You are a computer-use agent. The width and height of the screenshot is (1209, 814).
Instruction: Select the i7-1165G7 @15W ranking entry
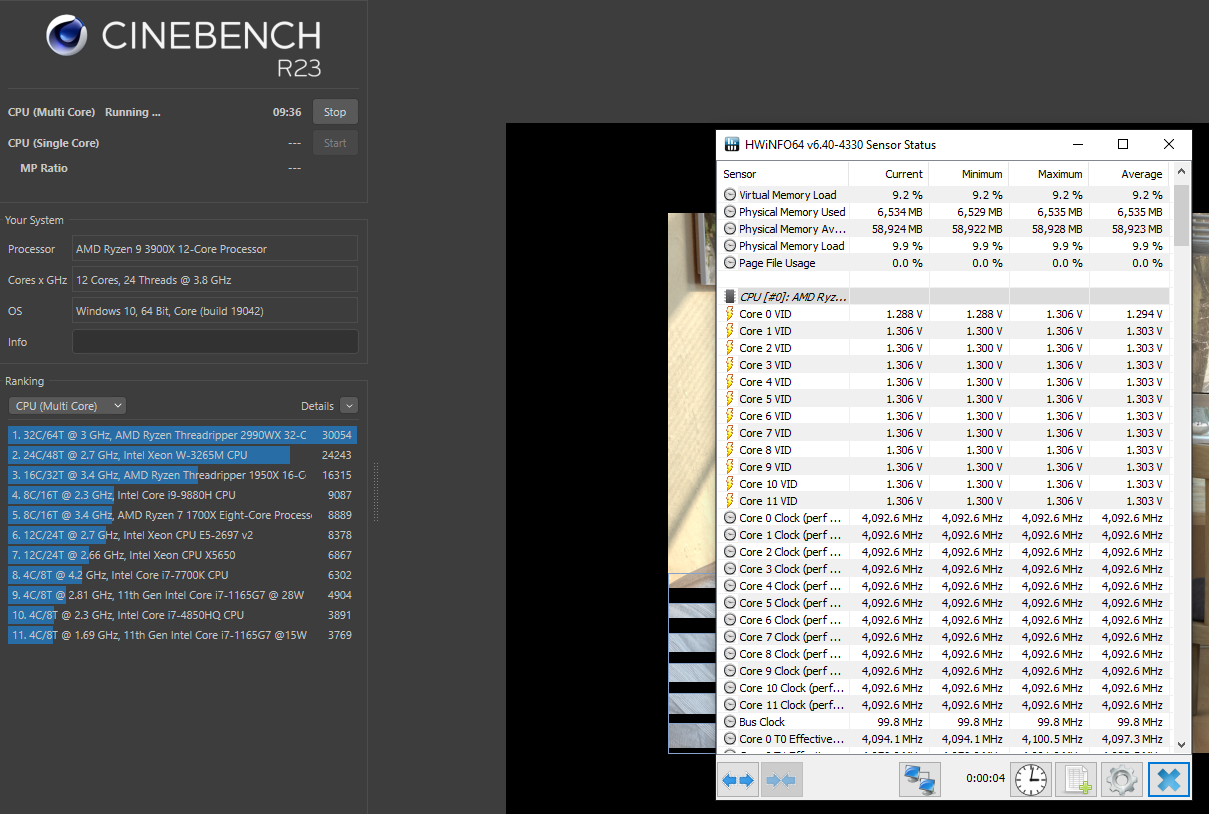point(182,635)
